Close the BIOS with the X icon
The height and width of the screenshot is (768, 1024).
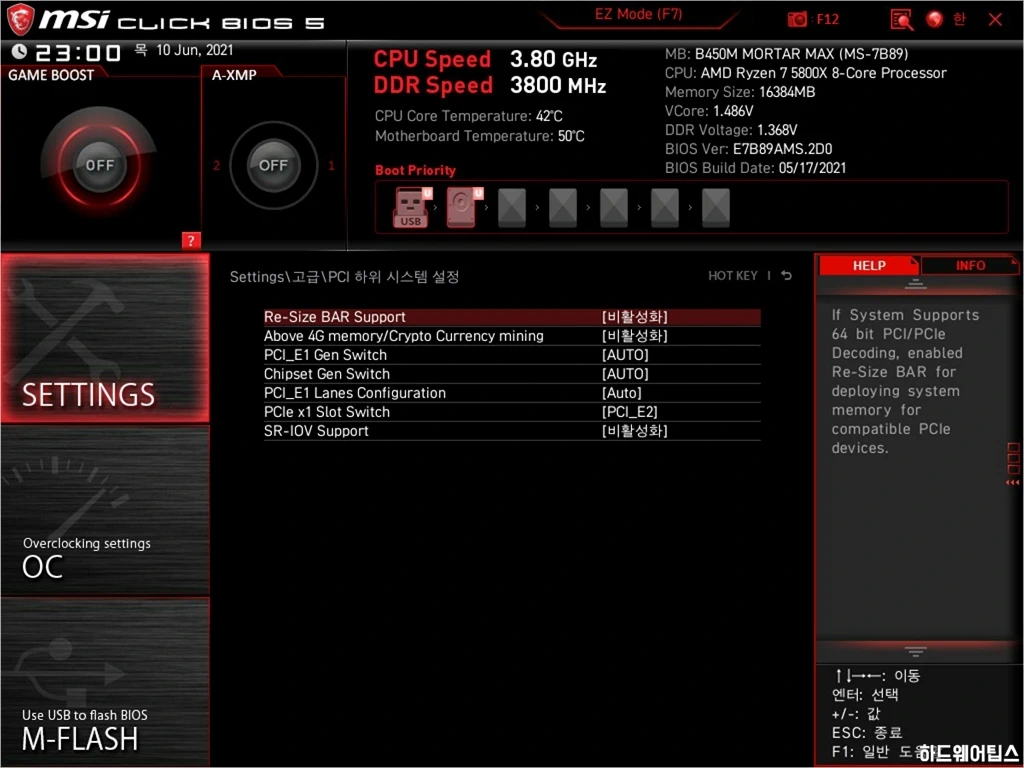(995, 20)
